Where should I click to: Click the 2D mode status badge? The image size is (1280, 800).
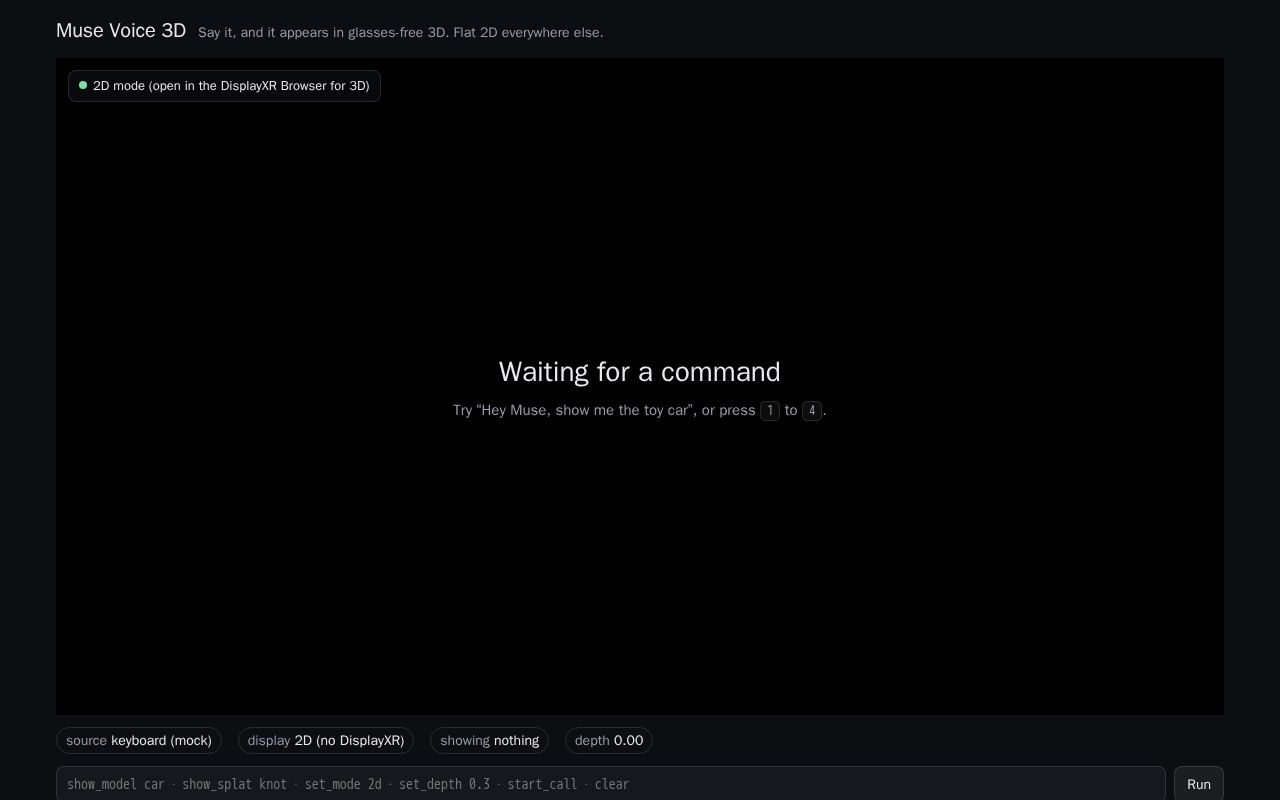pyautogui.click(x=224, y=86)
